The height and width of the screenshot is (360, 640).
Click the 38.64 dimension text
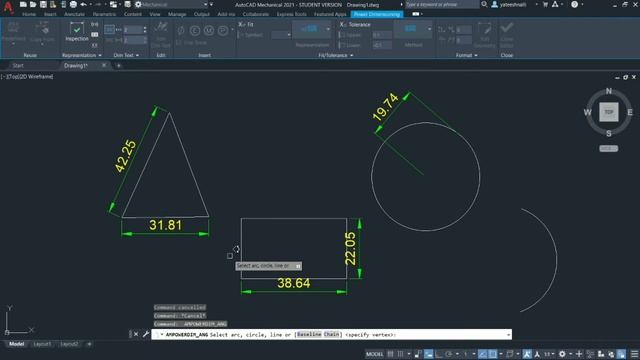pos(293,283)
